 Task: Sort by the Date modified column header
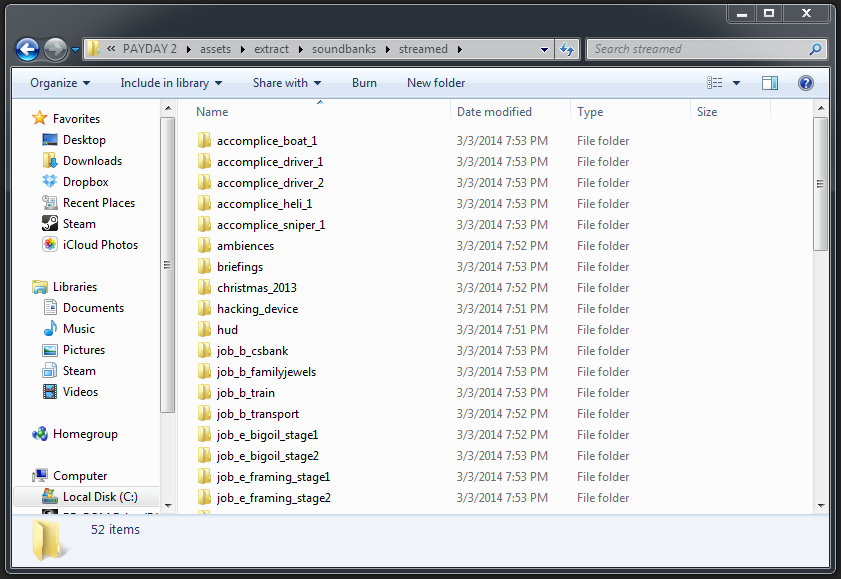[494, 112]
